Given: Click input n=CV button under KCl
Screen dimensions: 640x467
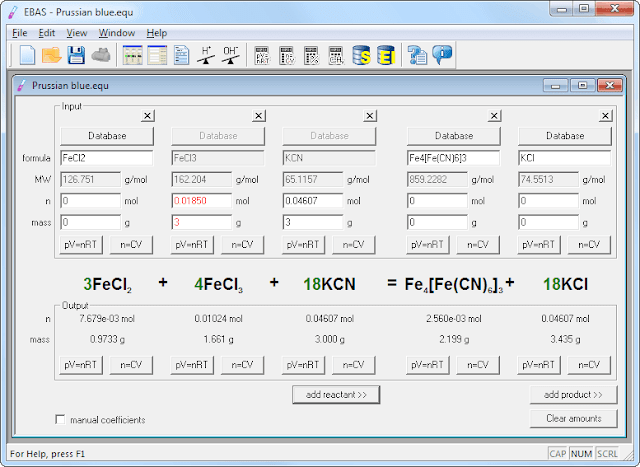Looking at the screenshot, I should (589, 245).
